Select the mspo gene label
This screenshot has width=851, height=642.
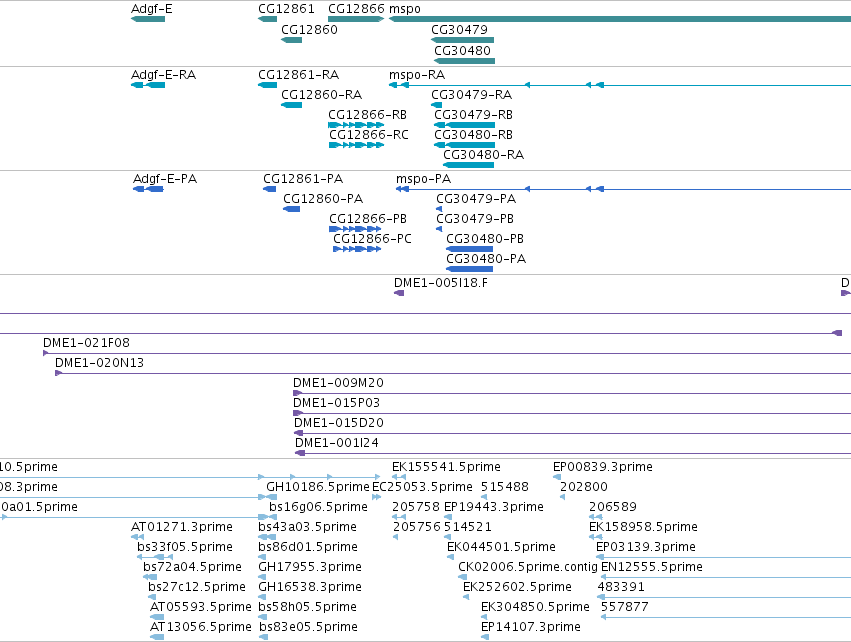[404, 9]
